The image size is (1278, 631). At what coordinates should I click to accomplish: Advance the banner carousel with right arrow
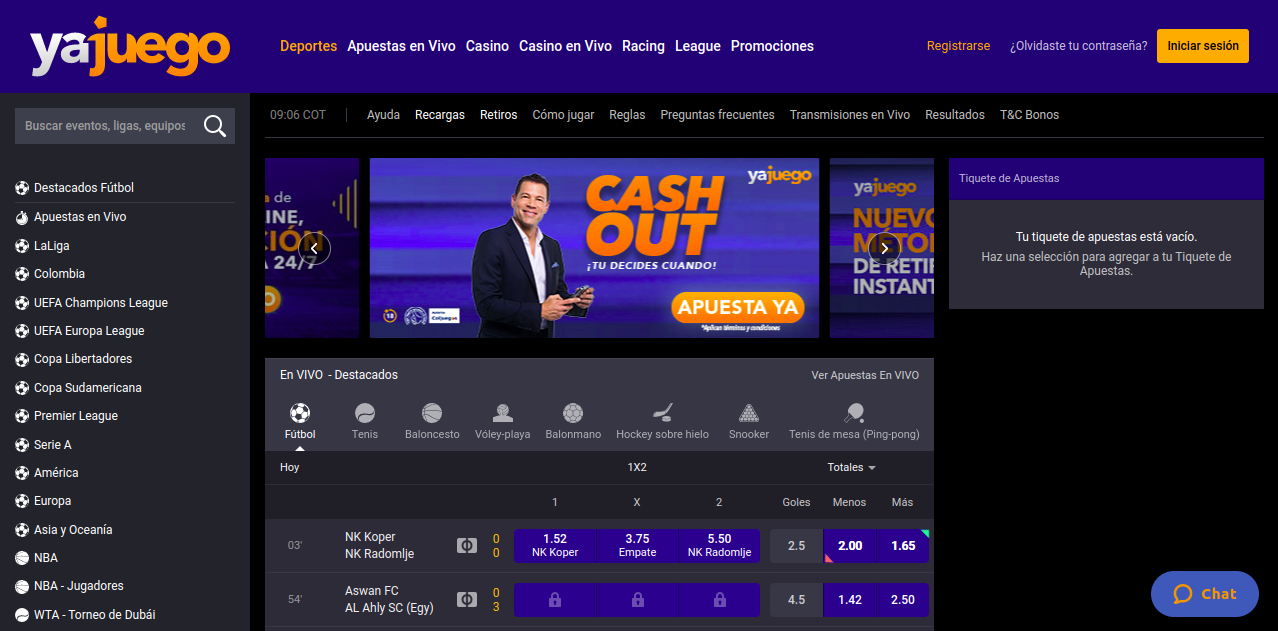[x=884, y=248]
